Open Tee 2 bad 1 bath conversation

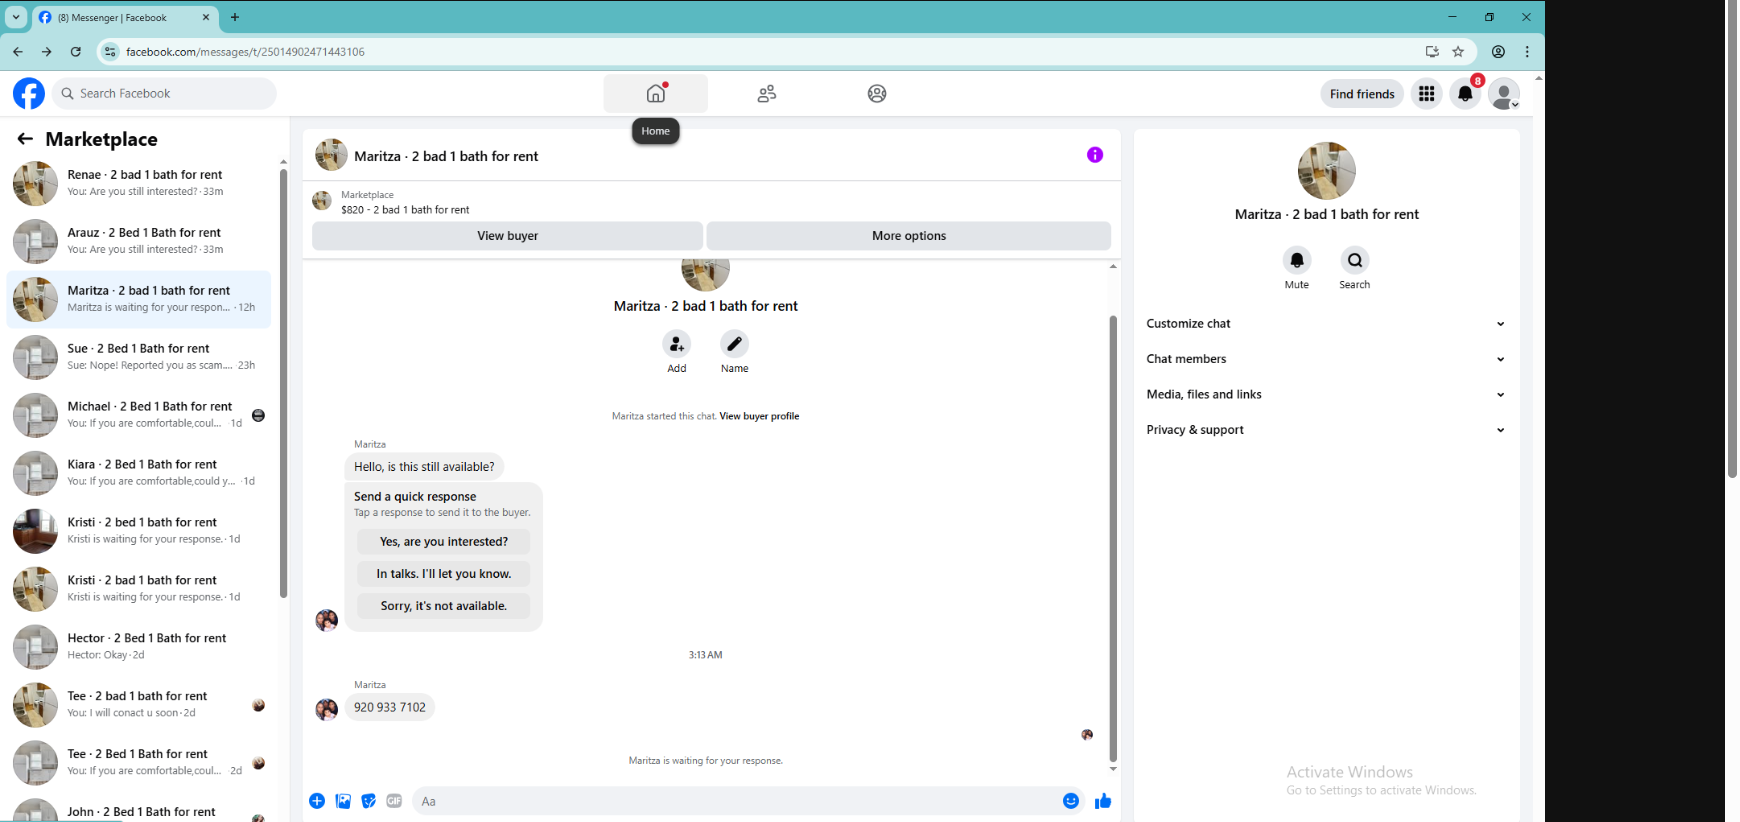click(x=139, y=705)
